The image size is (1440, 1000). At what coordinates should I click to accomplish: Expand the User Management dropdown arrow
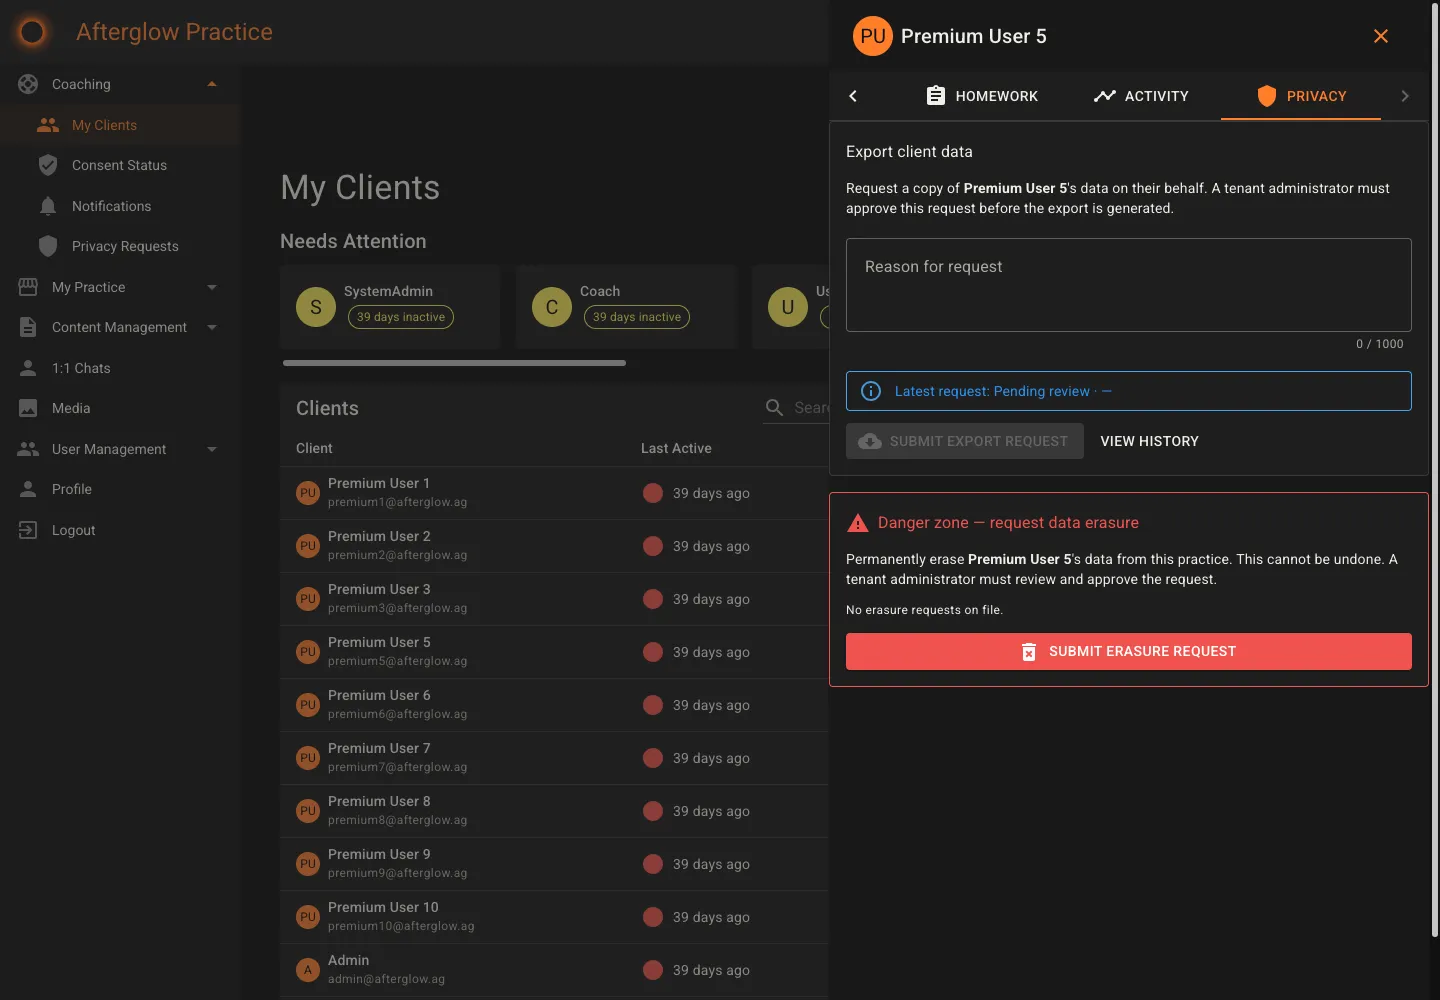(212, 449)
